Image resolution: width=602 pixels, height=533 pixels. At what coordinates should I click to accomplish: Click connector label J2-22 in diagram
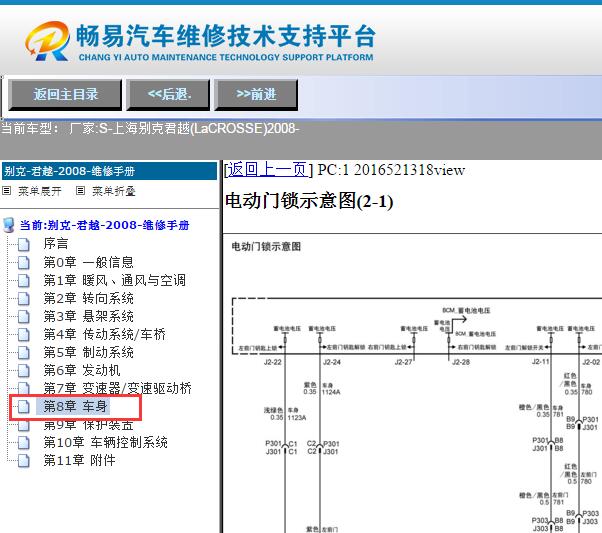click(273, 362)
